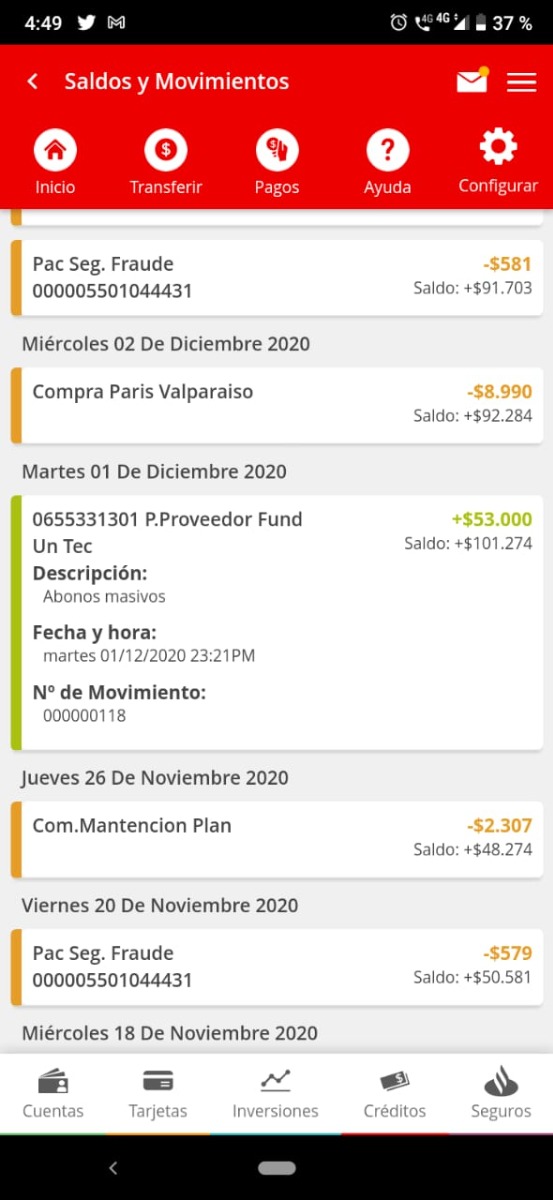Expand the Pac Seg. Fraude -$581 entry
Viewport: 553px width, 1200px height.
click(277, 277)
